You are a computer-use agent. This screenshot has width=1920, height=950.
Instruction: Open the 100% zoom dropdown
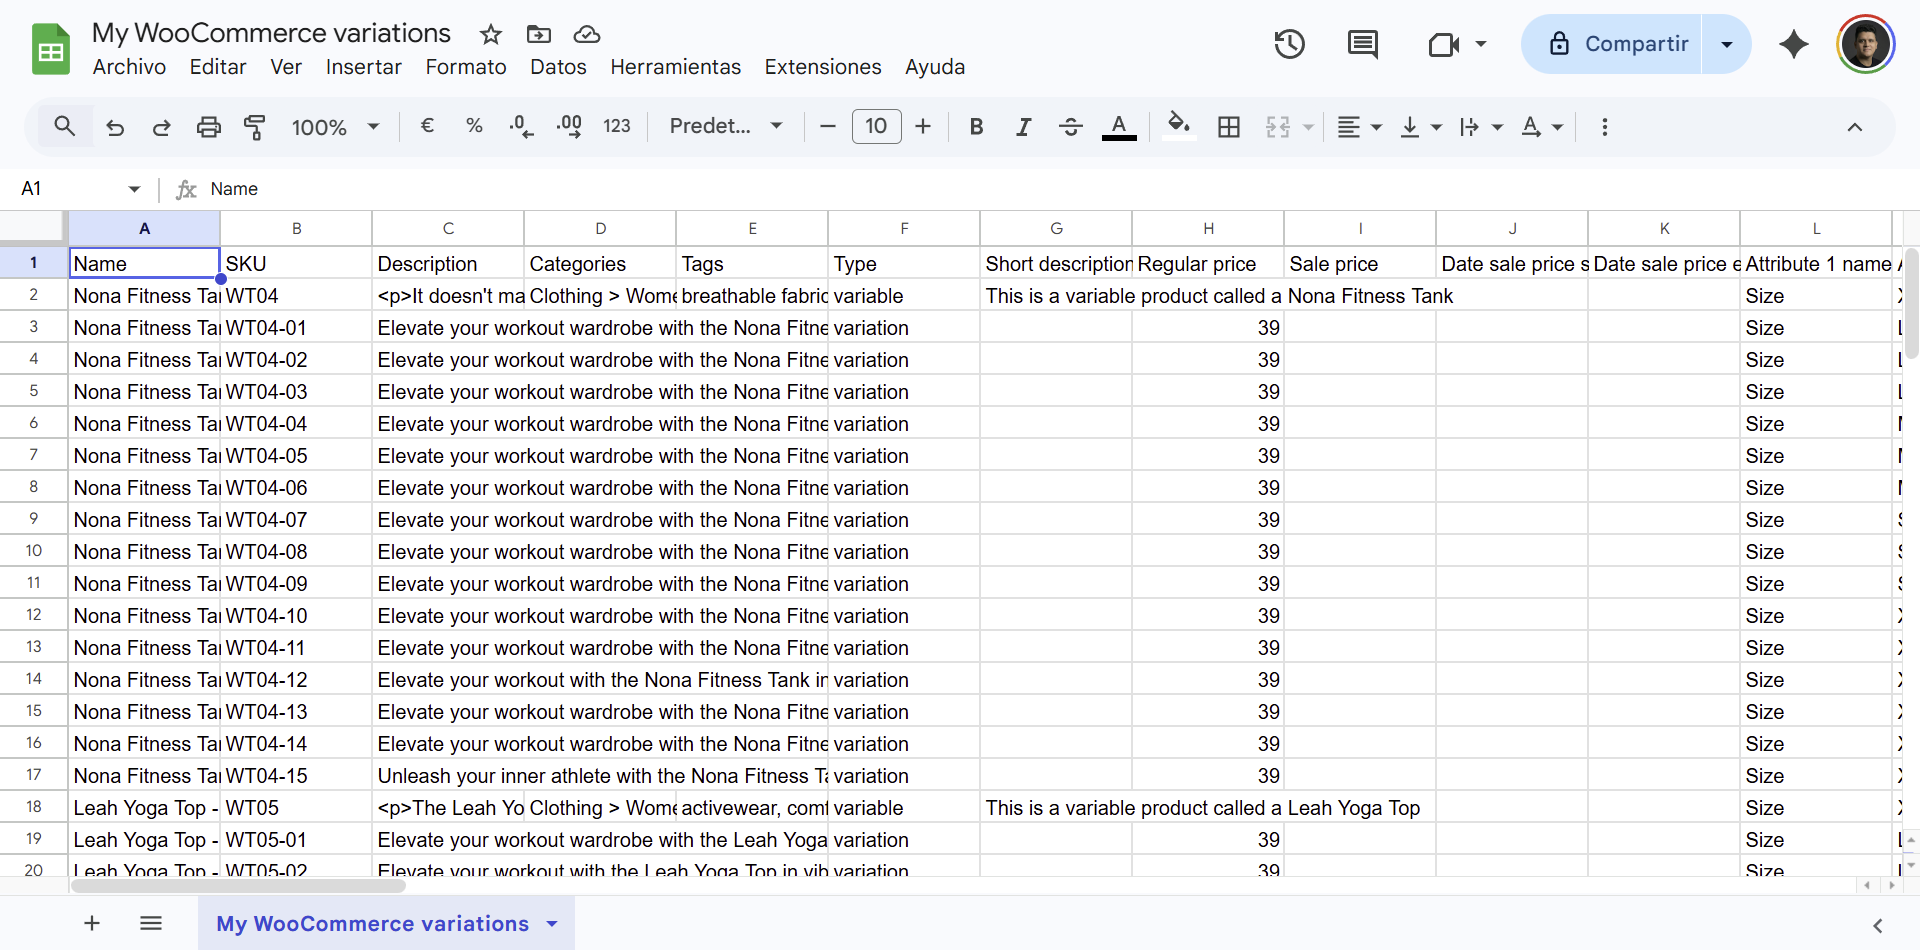[x=335, y=127]
